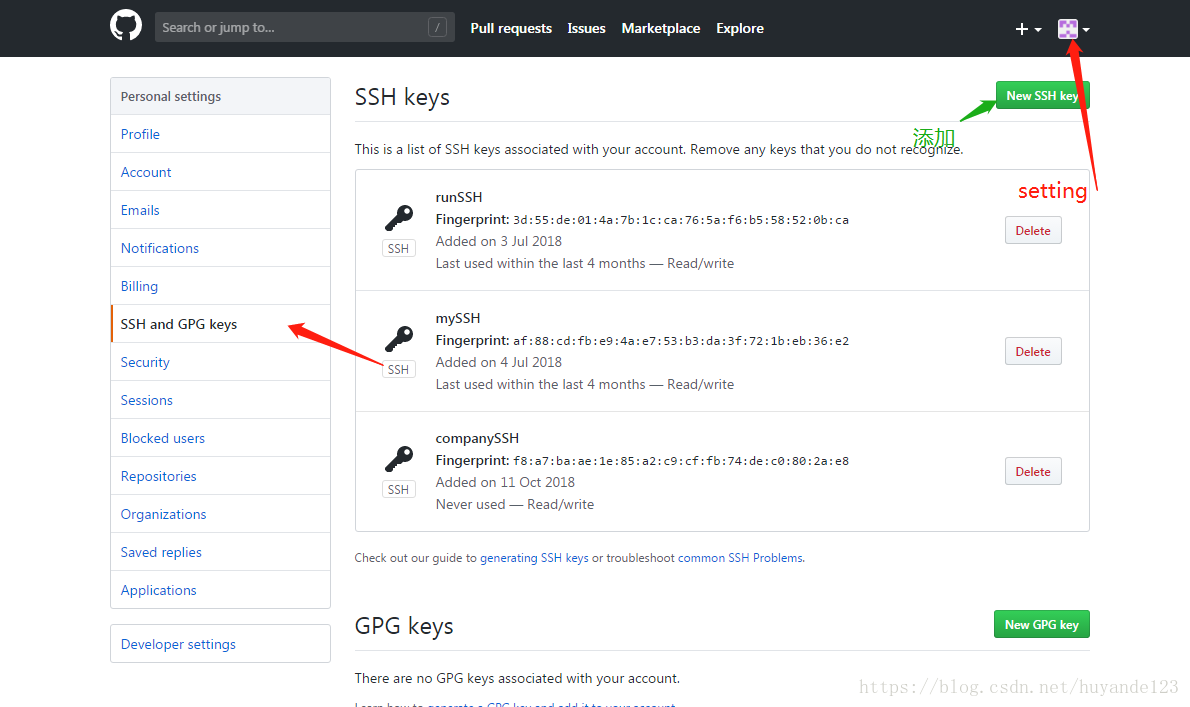Click the Never used — Read/write text

515,504
